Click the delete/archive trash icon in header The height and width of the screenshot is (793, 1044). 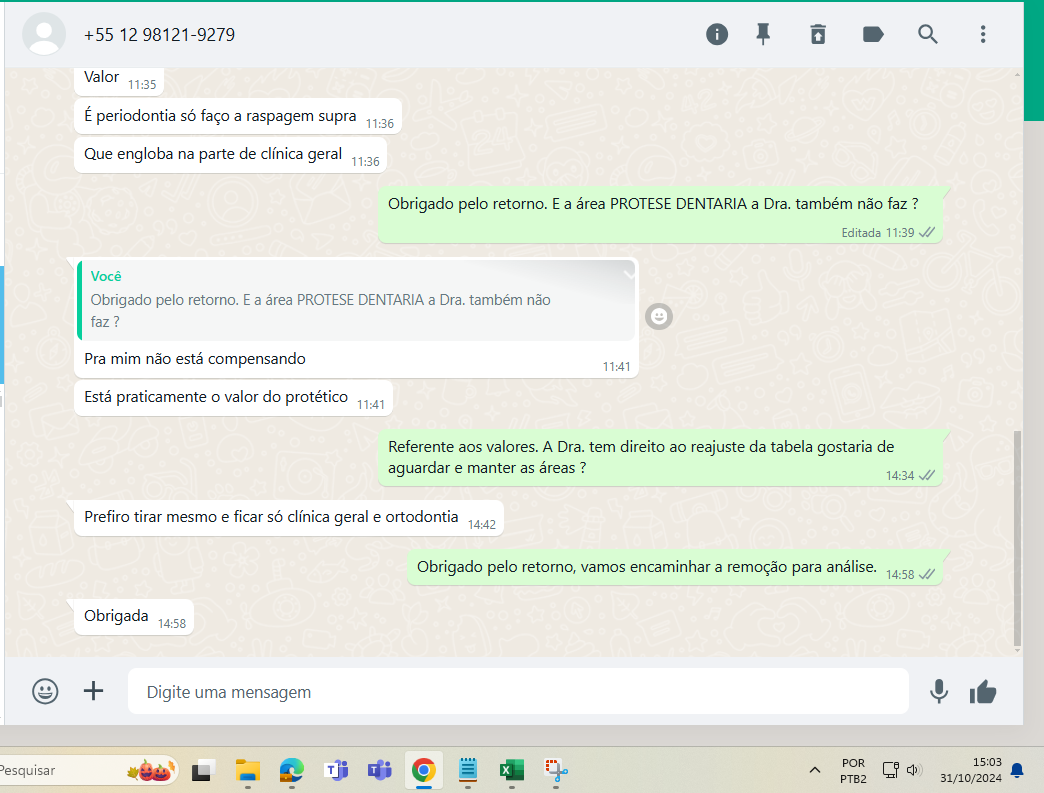pyautogui.click(x=818, y=34)
